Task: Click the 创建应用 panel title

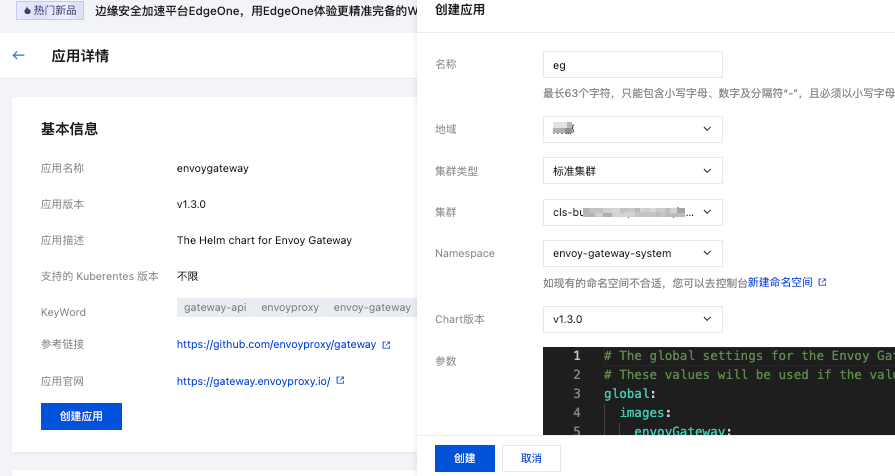Action: point(459,10)
